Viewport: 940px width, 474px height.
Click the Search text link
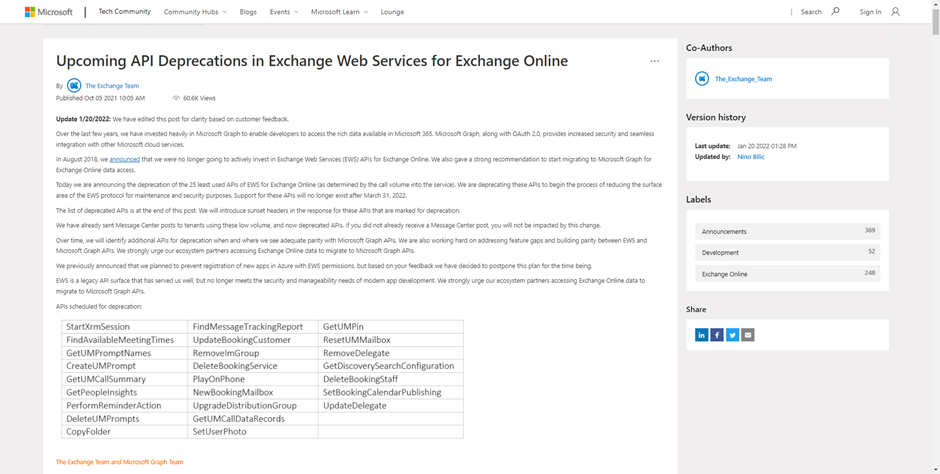click(811, 11)
